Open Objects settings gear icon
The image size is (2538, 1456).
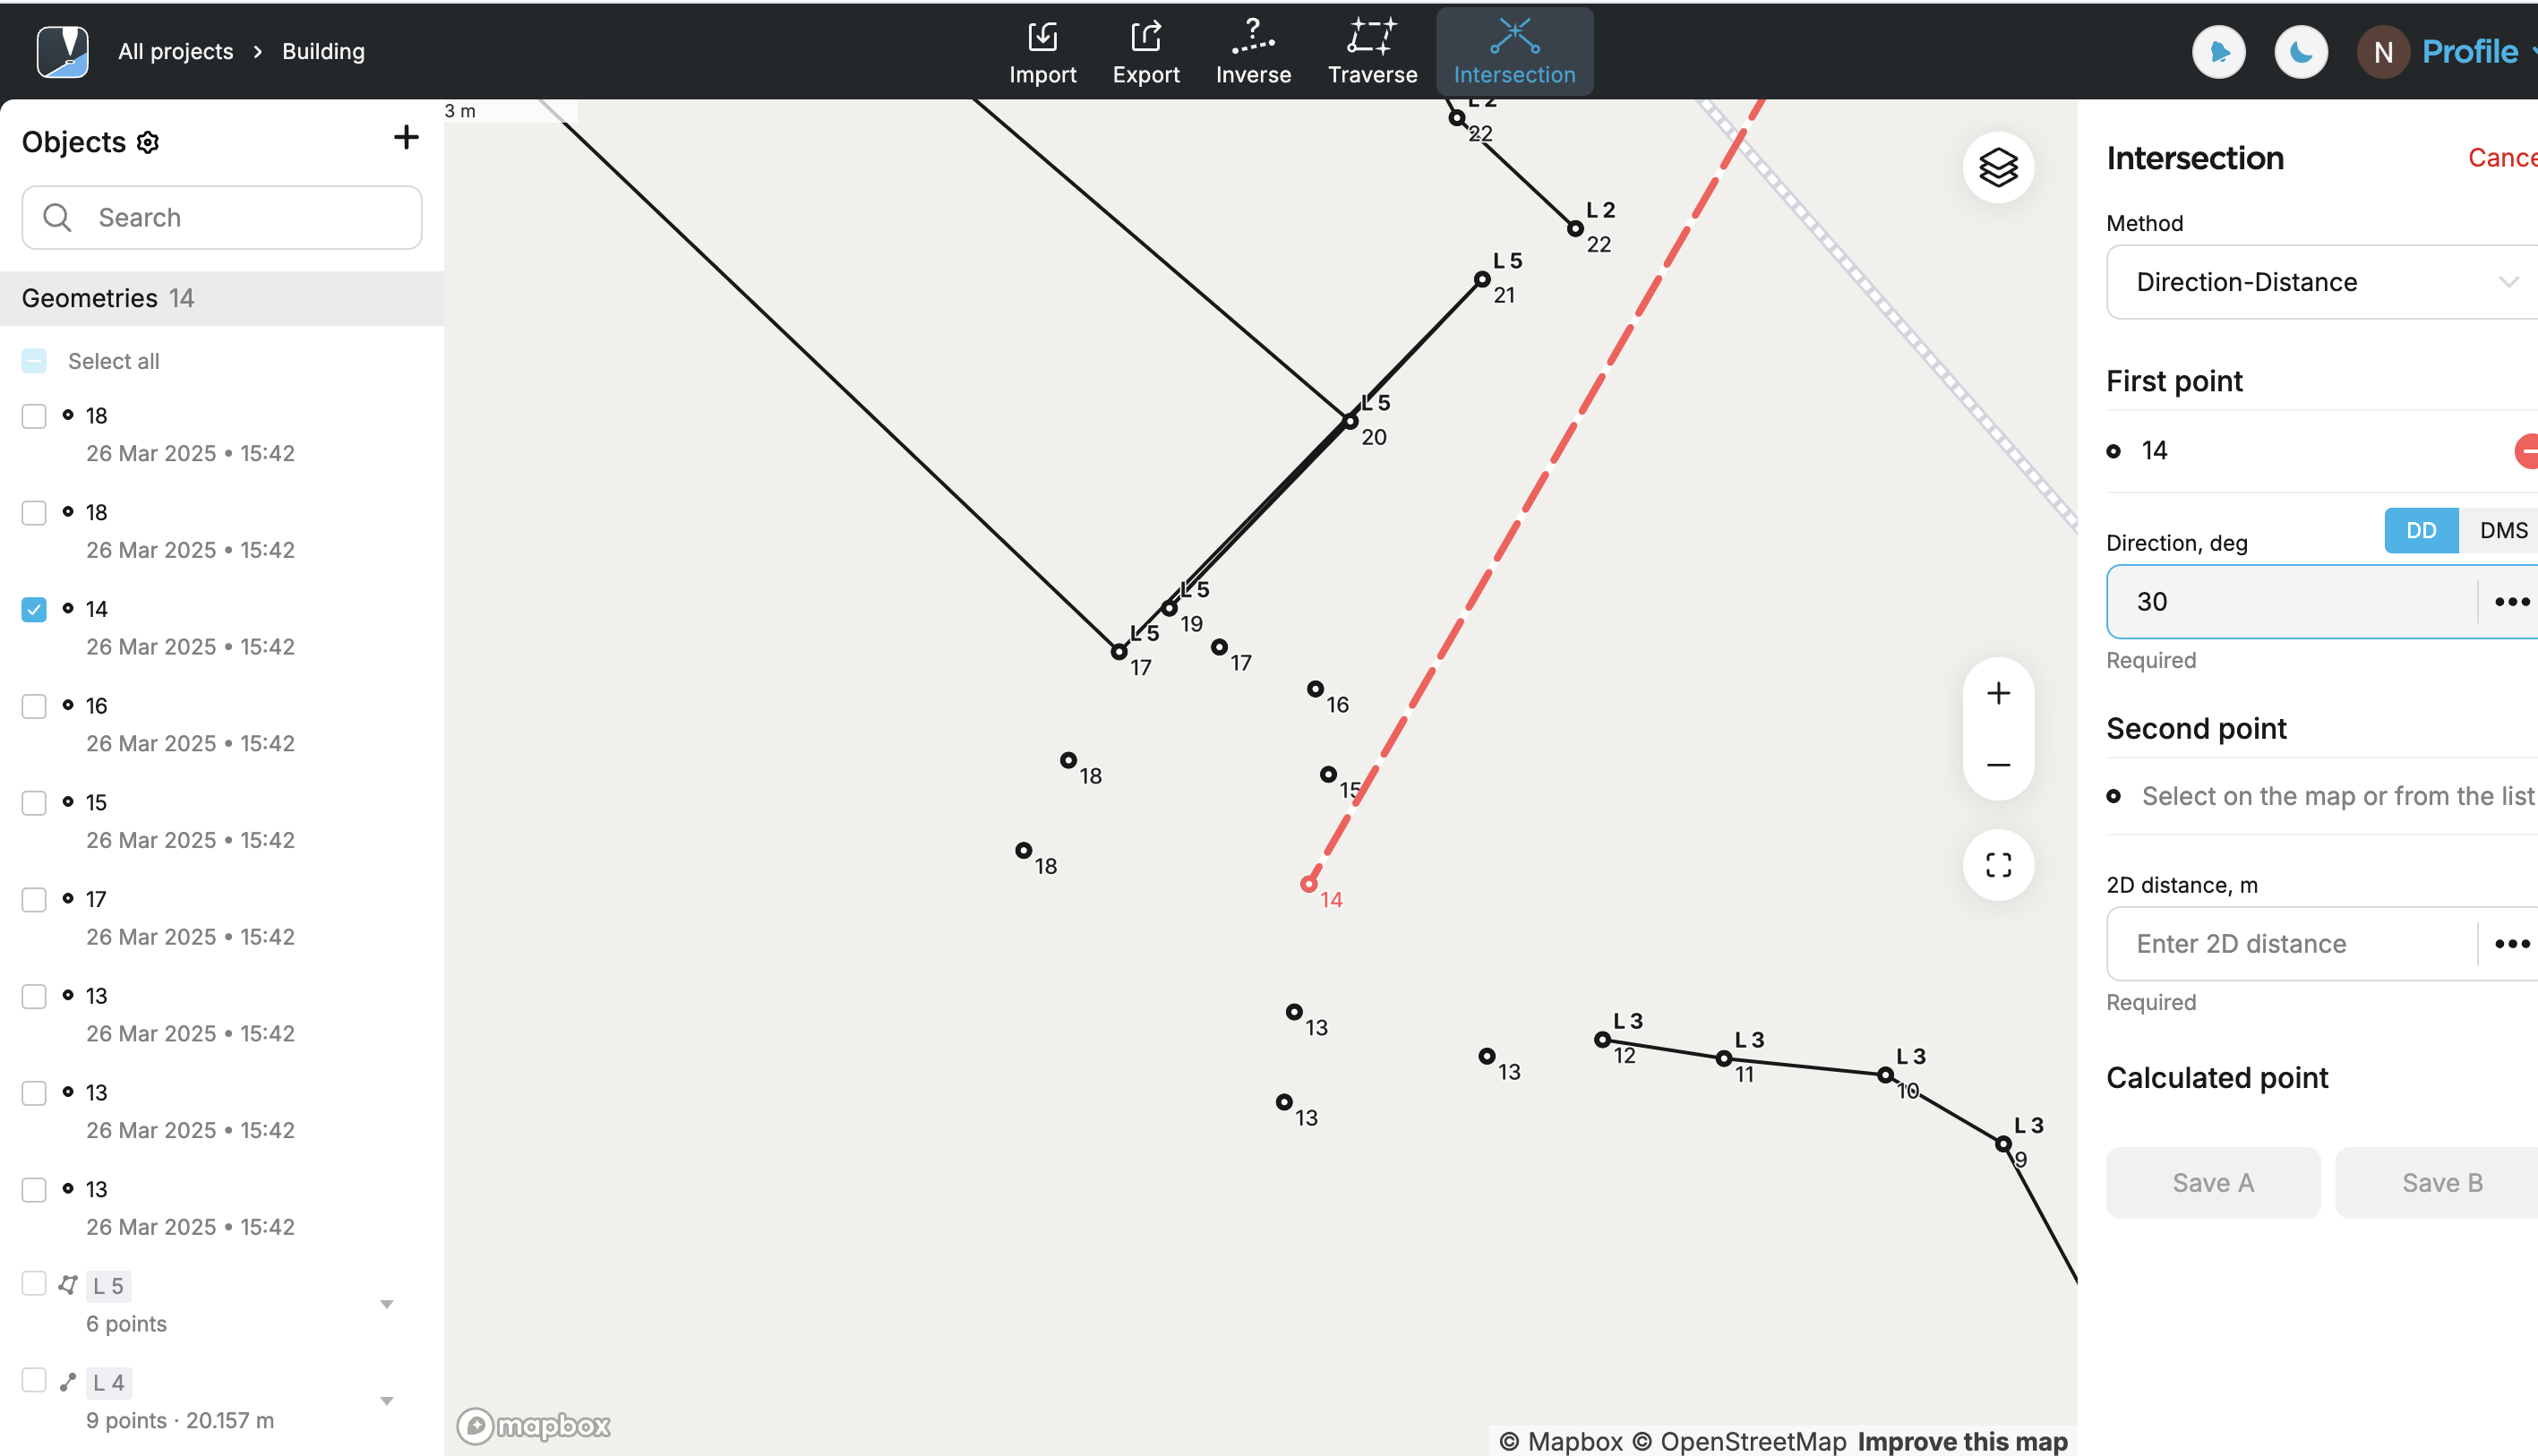[148, 143]
